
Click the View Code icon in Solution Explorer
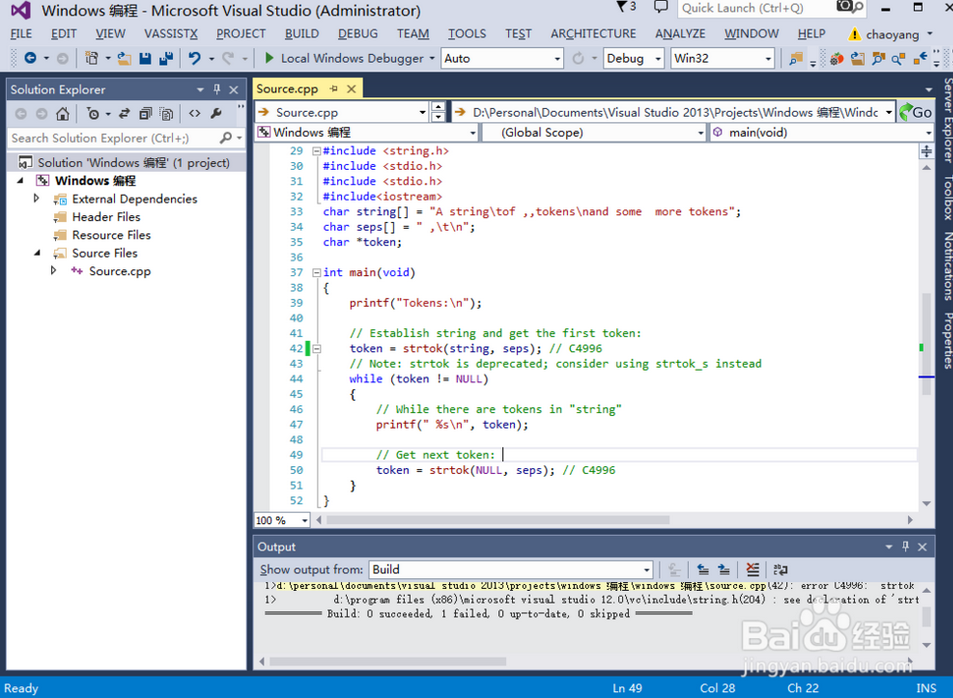[x=194, y=114]
